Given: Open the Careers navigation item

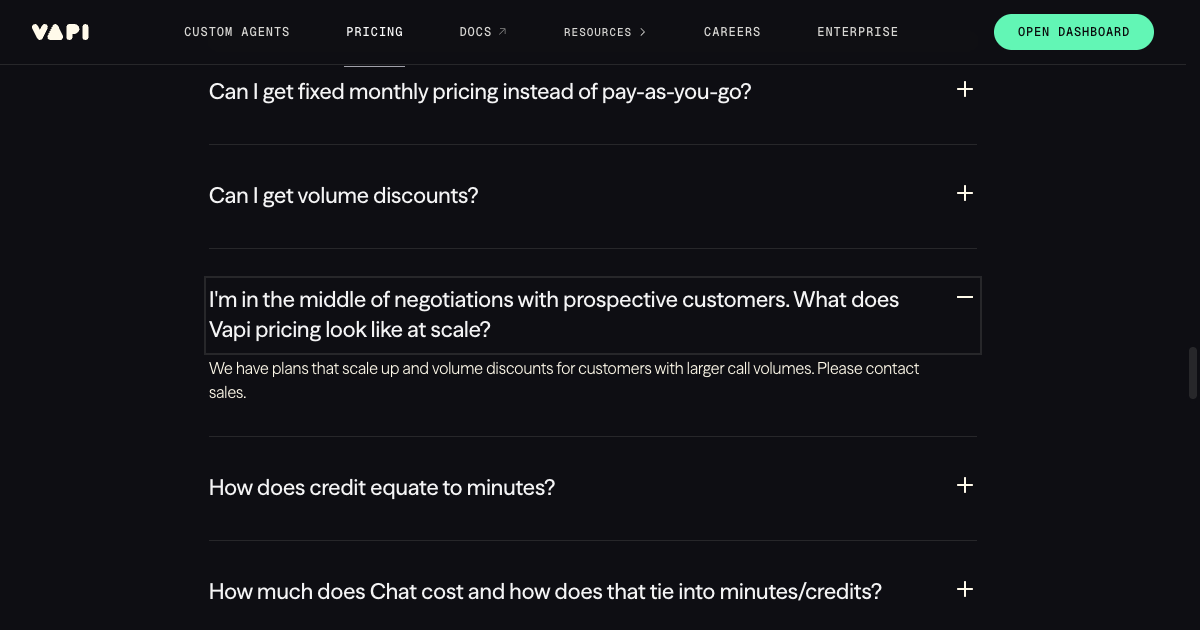Looking at the screenshot, I should (x=732, y=31).
